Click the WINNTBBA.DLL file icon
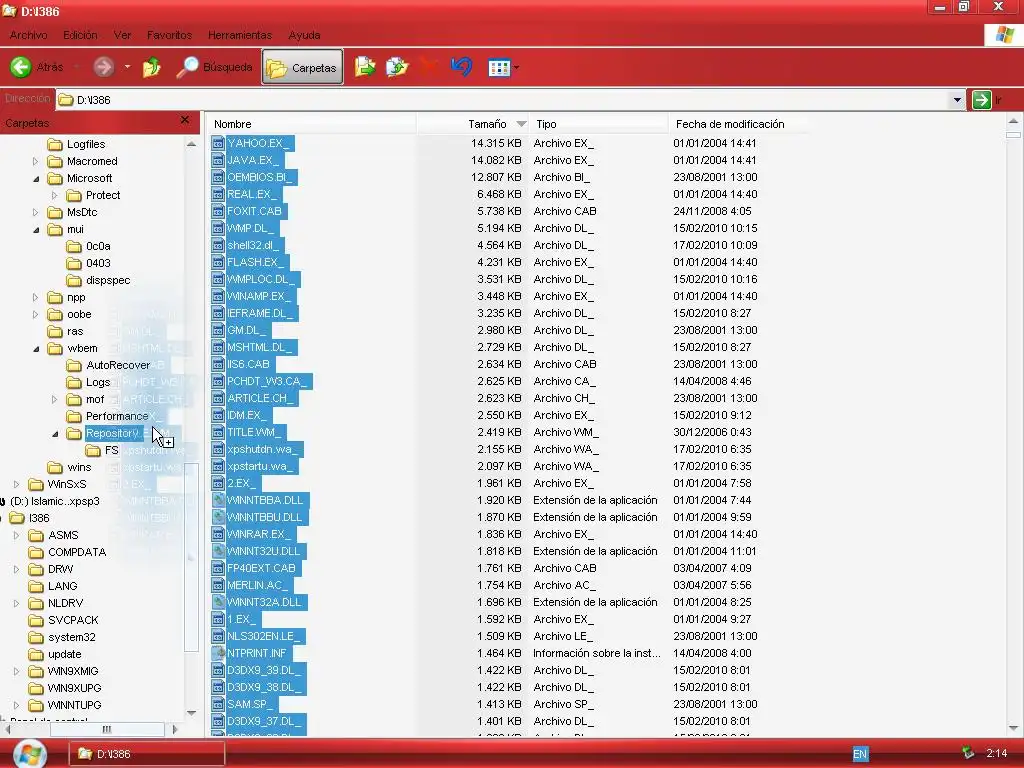The image size is (1024, 768). pyautogui.click(x=218, y=500)
